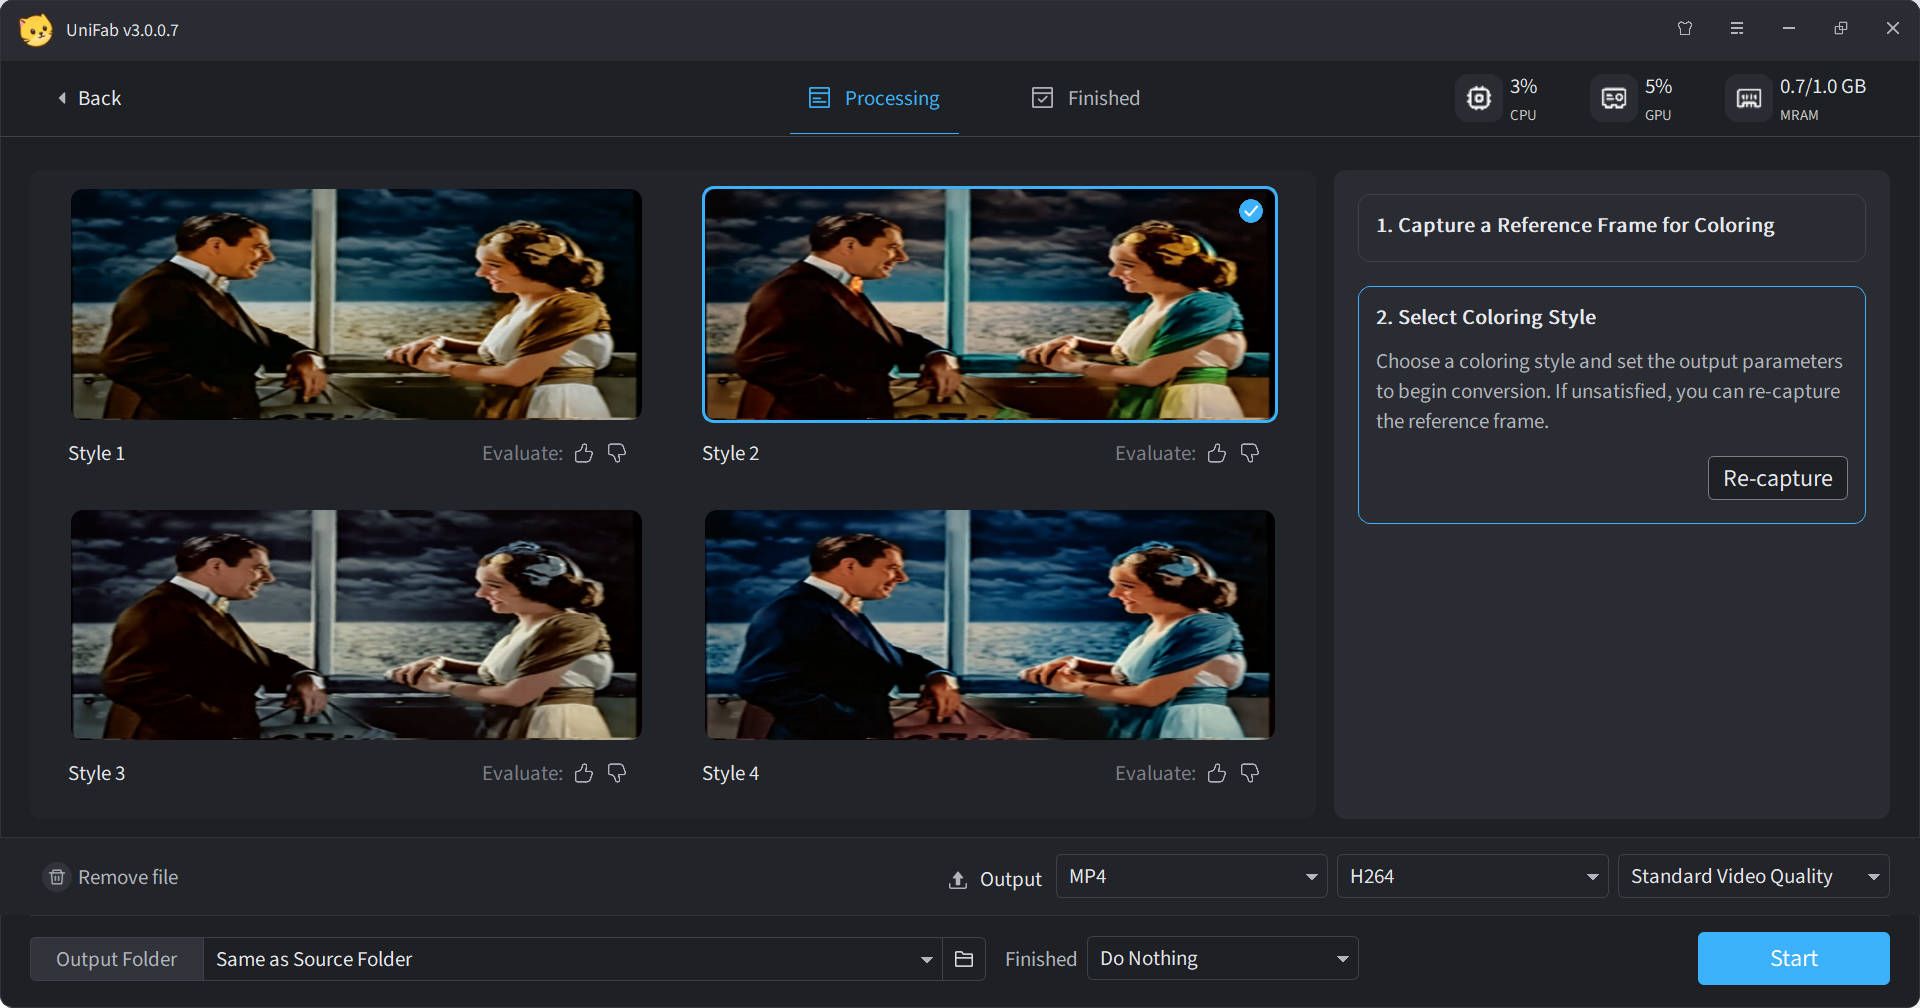Minimize the UniFab window
1920x1008 pixels.
pos(1789,29)
